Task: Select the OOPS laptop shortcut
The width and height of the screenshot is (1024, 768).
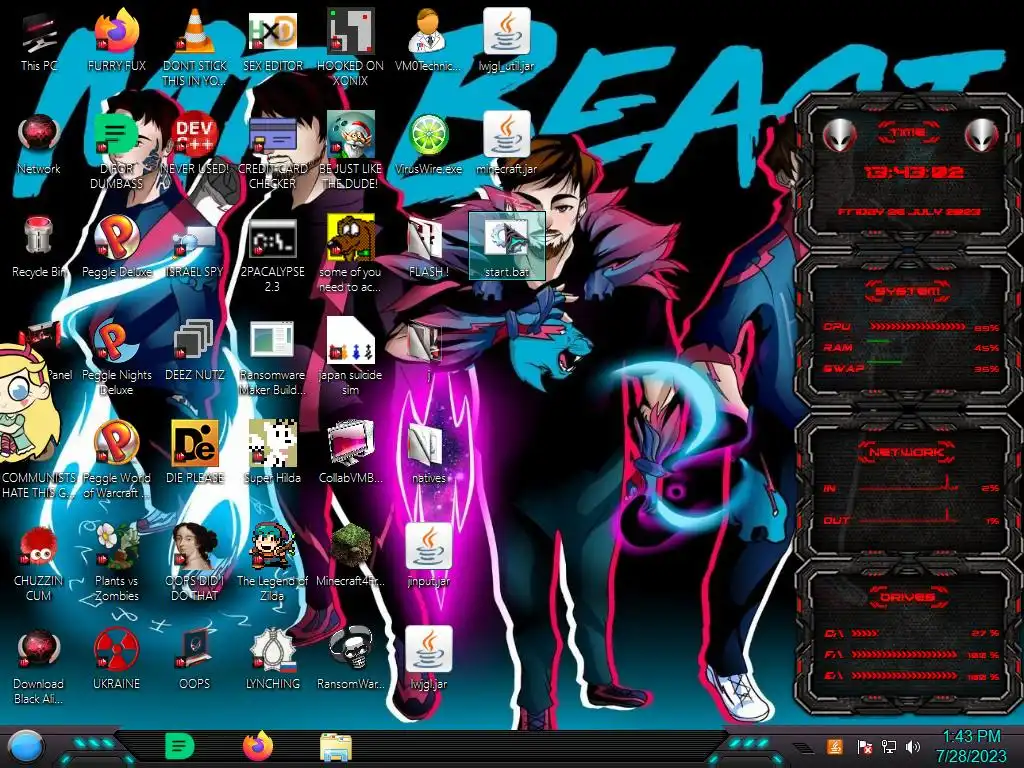Action: [x=195, y=658]
